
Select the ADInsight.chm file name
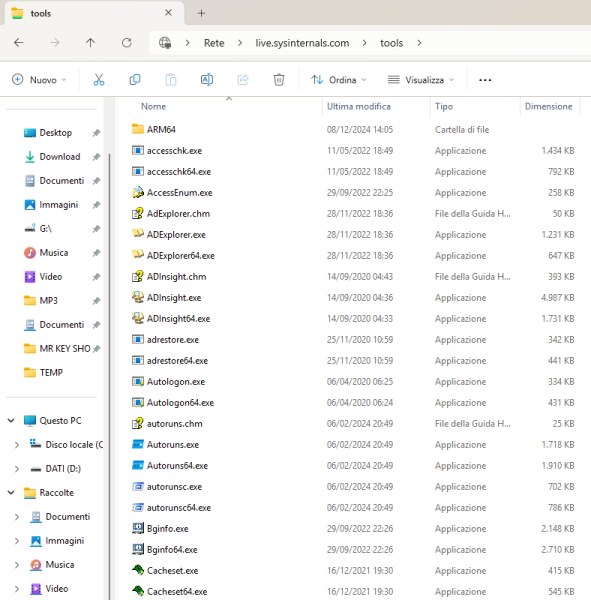coord(176,276)
